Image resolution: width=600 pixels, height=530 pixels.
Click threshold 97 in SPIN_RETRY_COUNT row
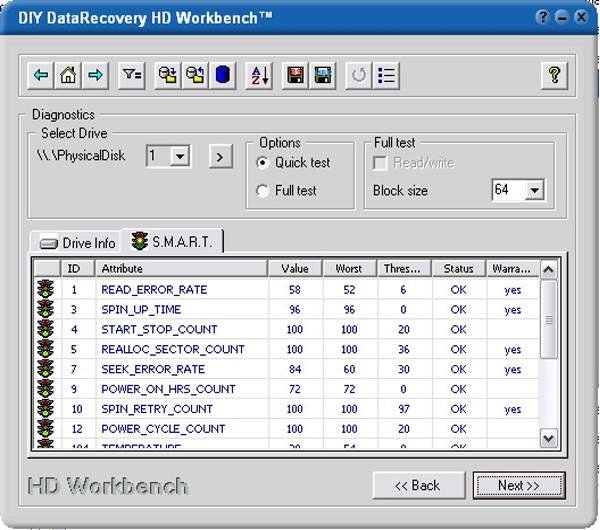(404, 409)
